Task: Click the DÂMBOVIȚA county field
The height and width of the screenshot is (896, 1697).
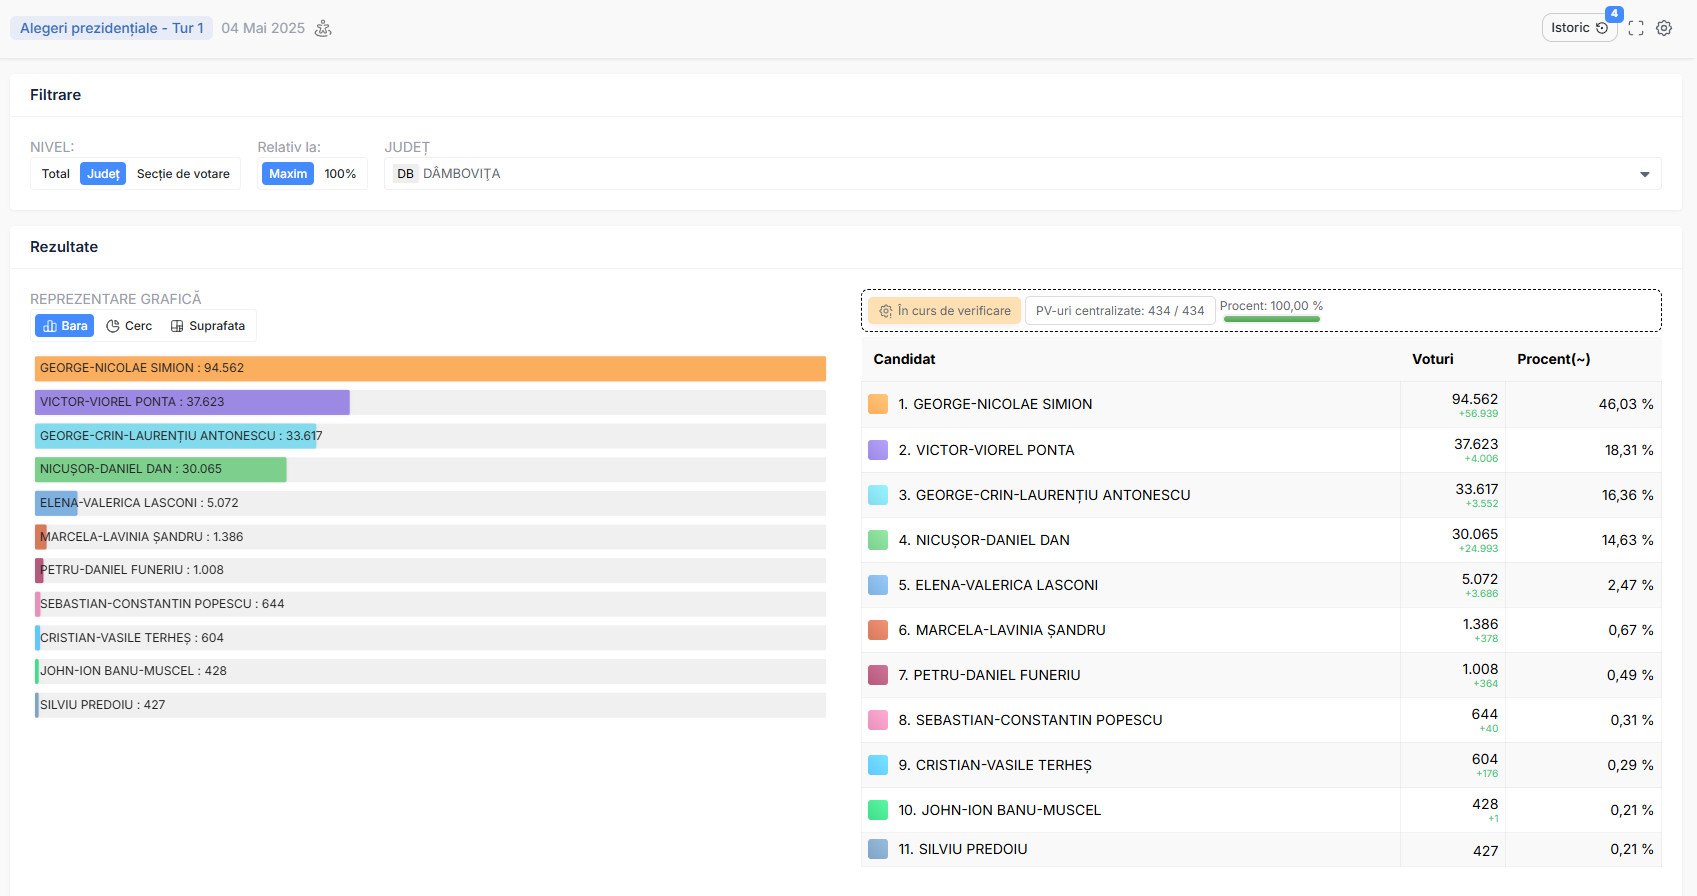Action: (1022, 174)
